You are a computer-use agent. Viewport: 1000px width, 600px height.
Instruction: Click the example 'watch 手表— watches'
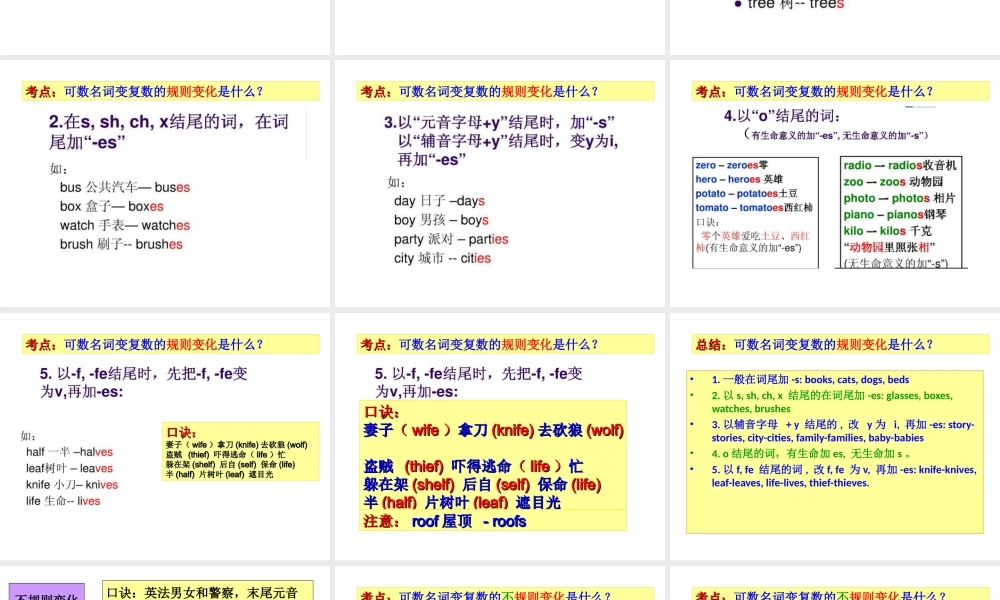(125, 226)
